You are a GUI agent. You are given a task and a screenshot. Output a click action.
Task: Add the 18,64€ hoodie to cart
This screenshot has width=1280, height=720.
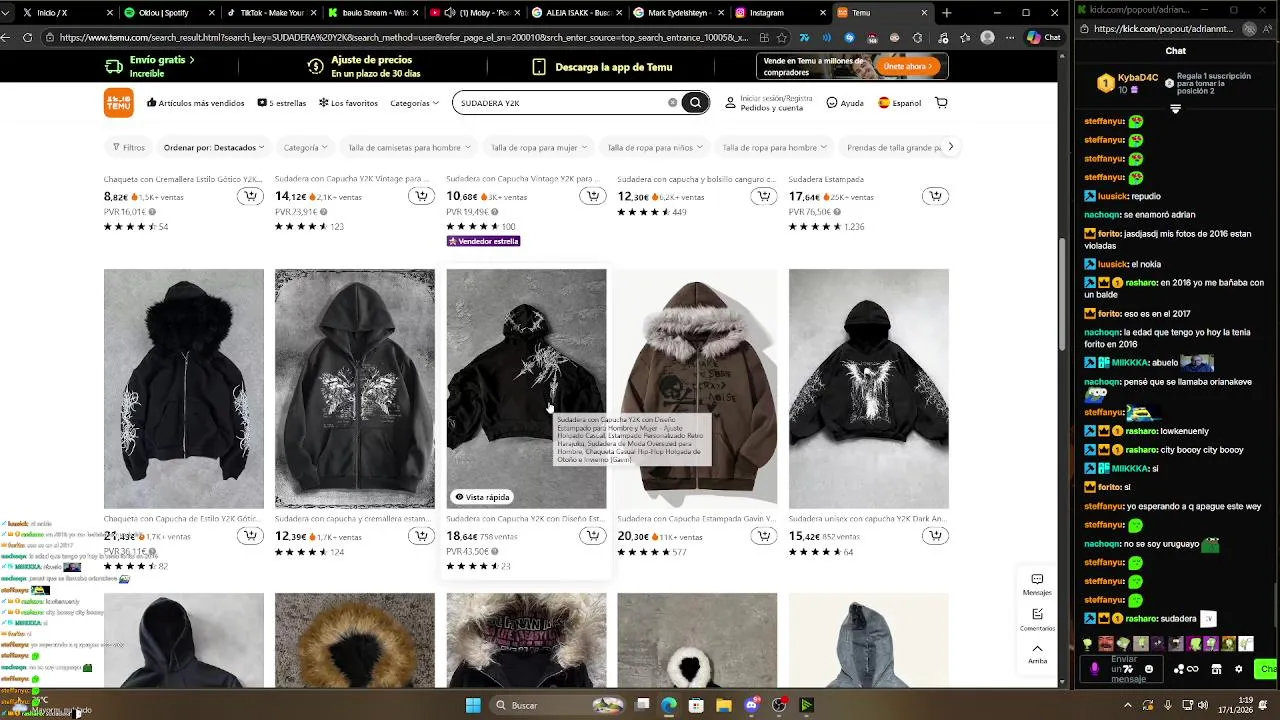593,536
